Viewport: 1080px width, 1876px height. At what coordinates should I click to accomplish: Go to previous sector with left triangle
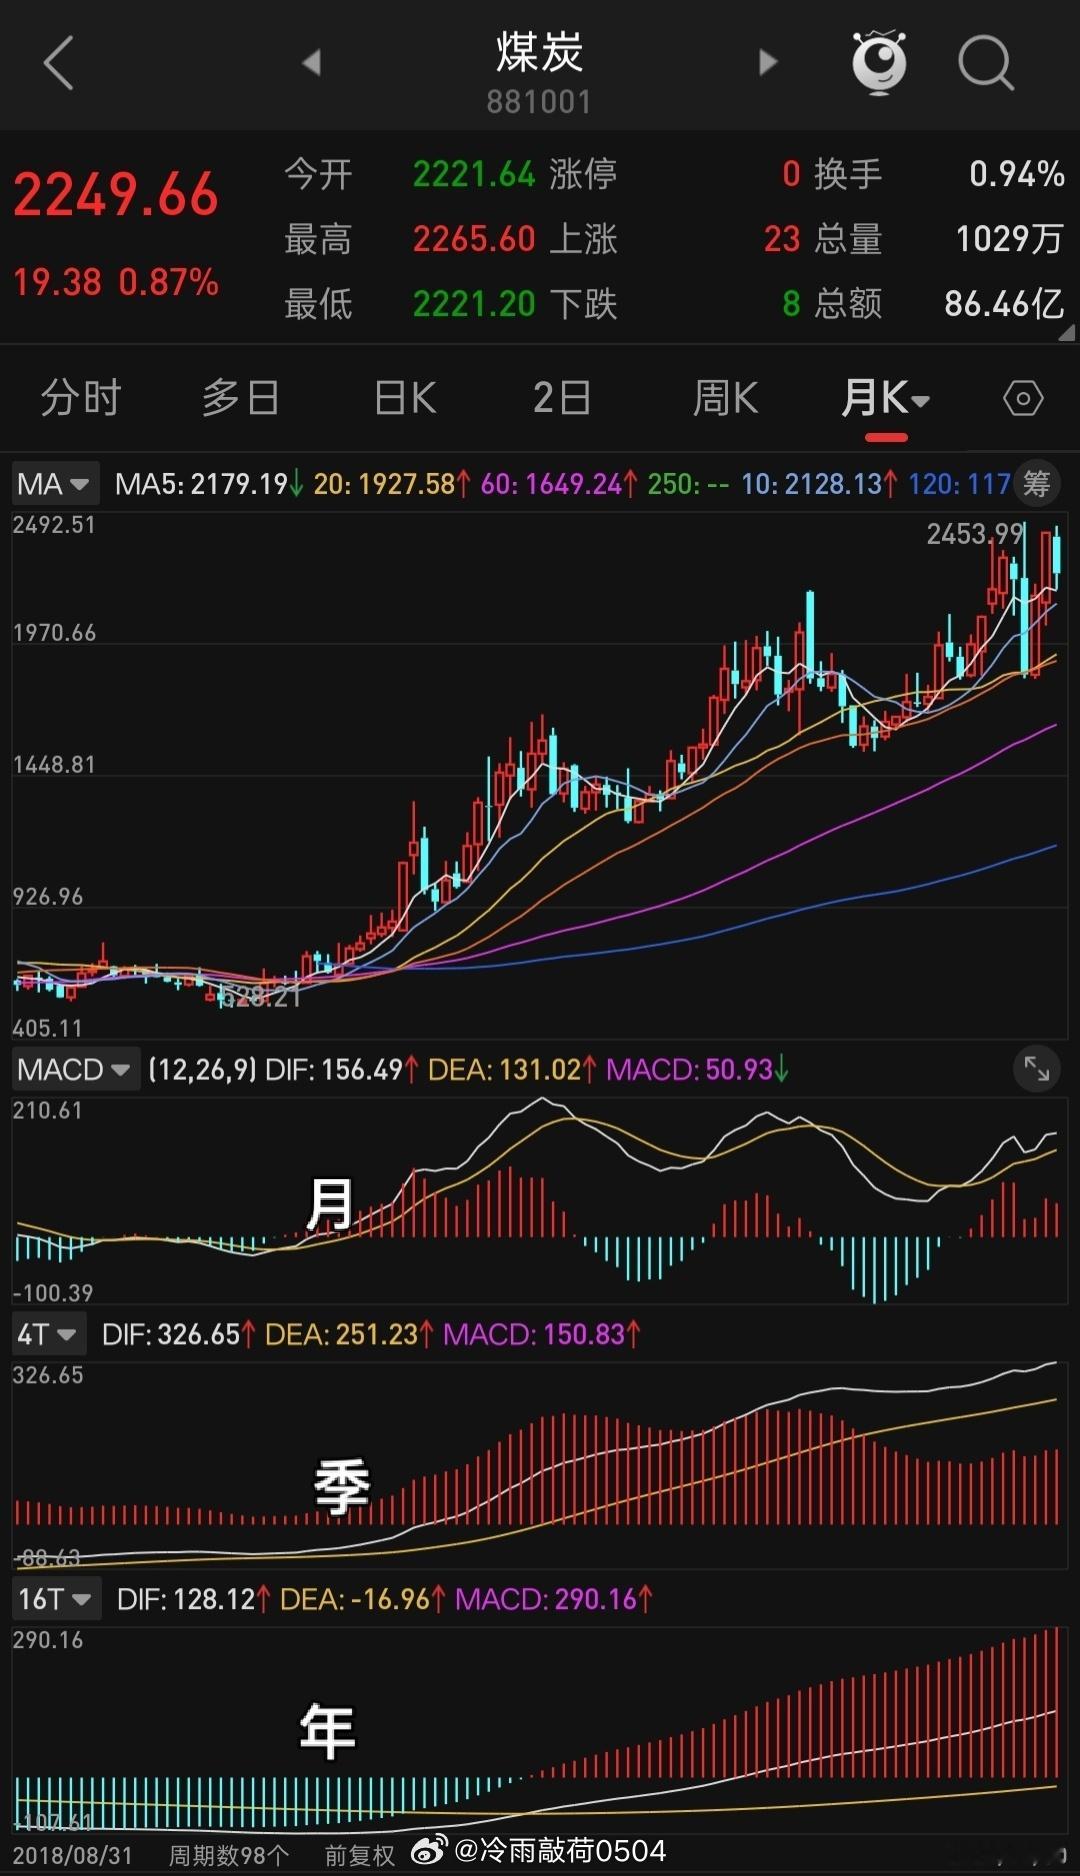[311, 62]
